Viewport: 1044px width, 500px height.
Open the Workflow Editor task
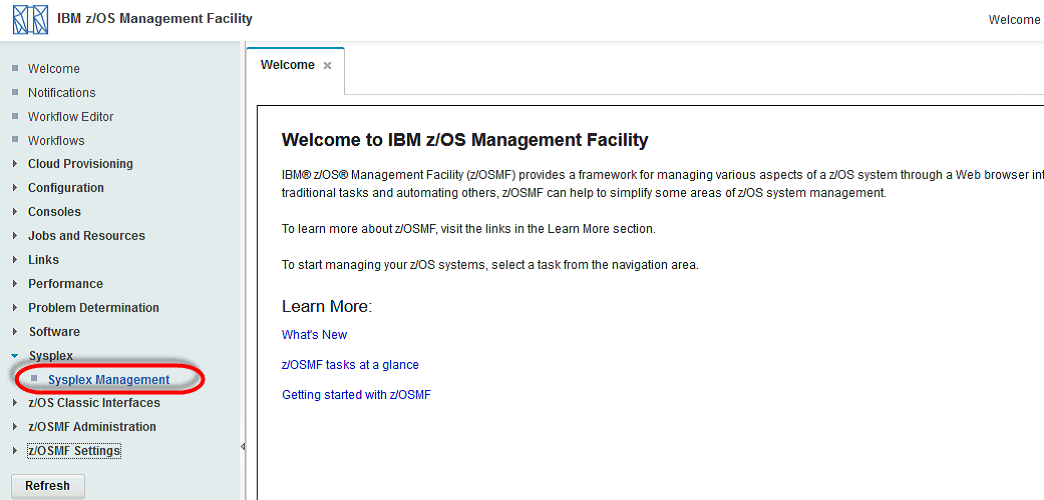point(70,117)
